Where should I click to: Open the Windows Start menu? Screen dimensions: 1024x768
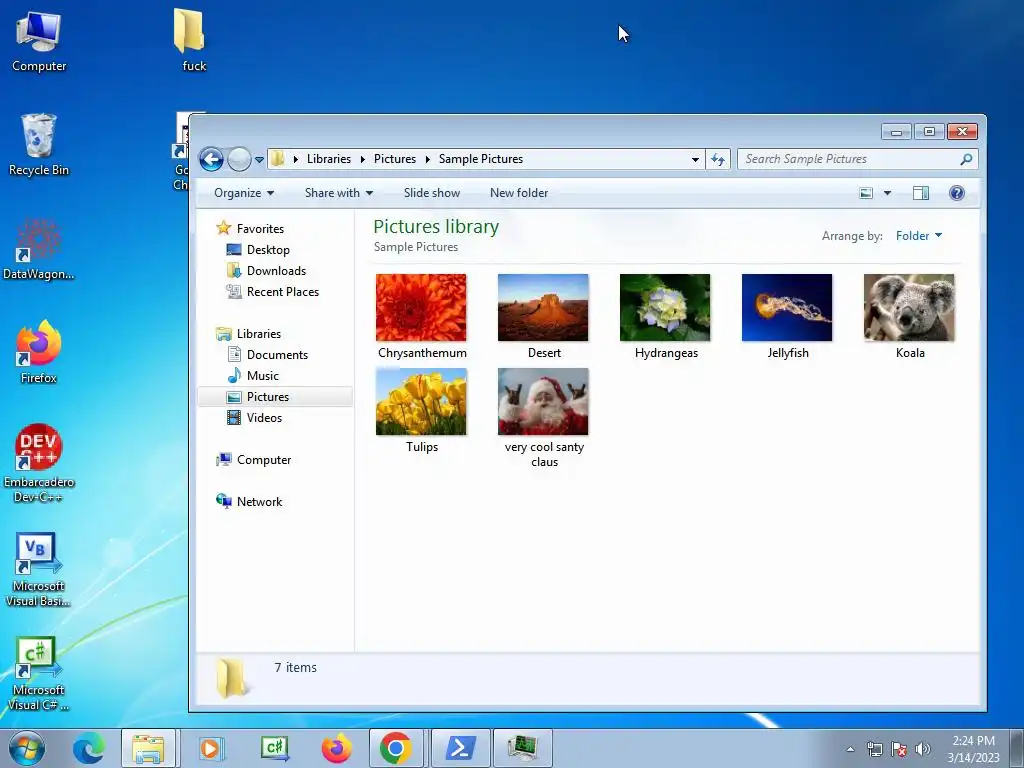tap(27, 748)
